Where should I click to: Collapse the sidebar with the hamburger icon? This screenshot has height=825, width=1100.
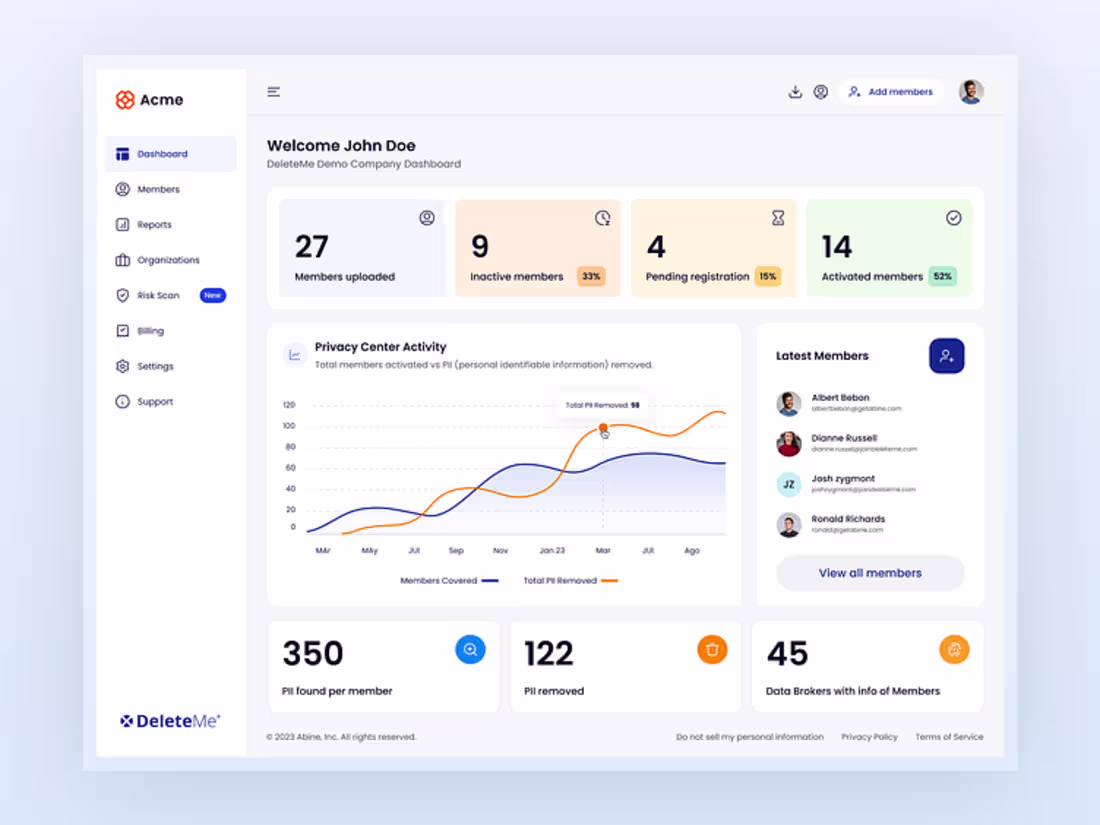[273, 91]
